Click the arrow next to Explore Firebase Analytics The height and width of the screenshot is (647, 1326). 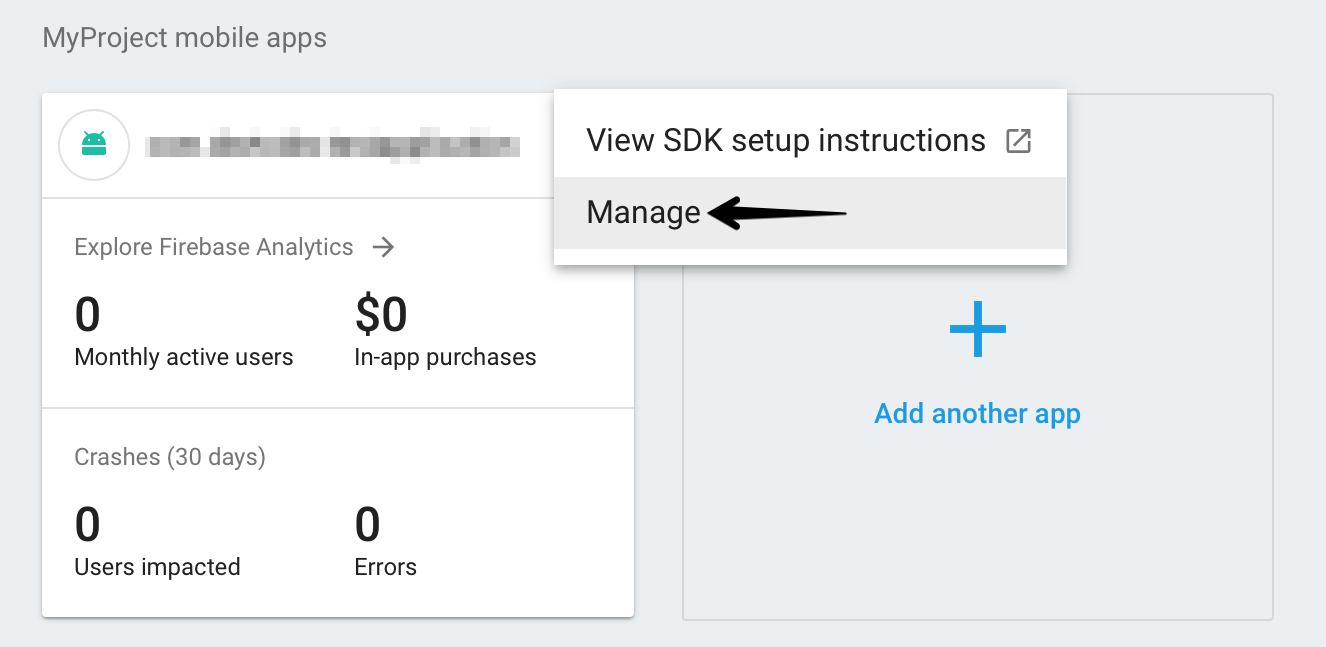click(383, 247)
